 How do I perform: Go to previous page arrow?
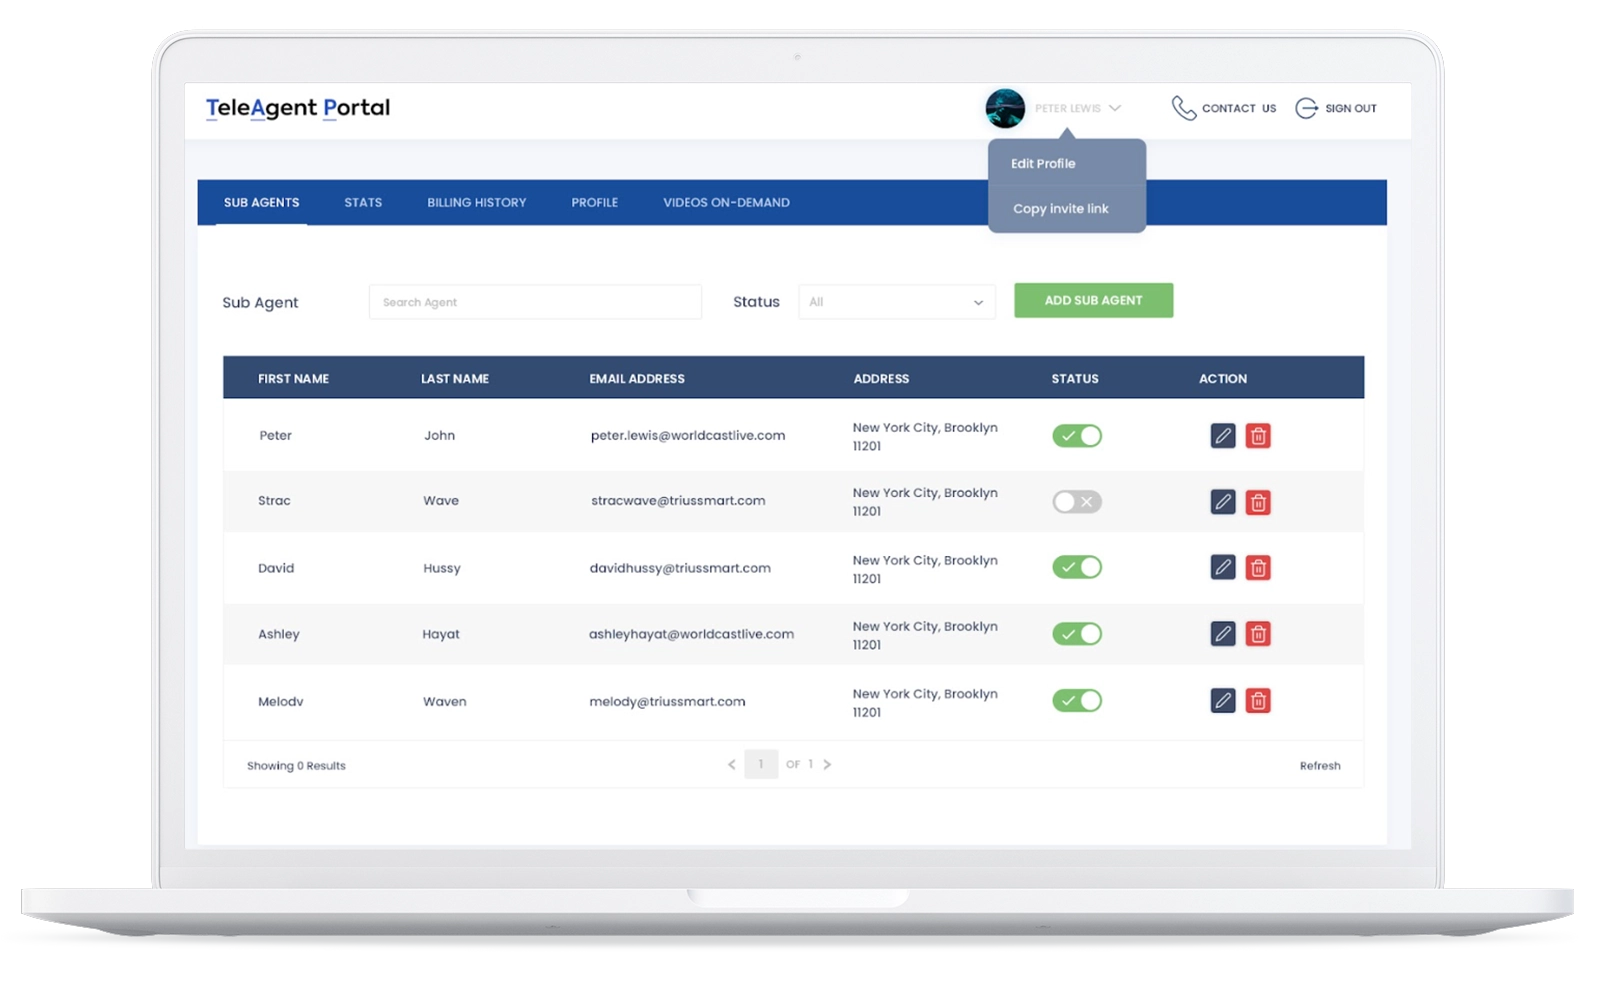[732, 764]
